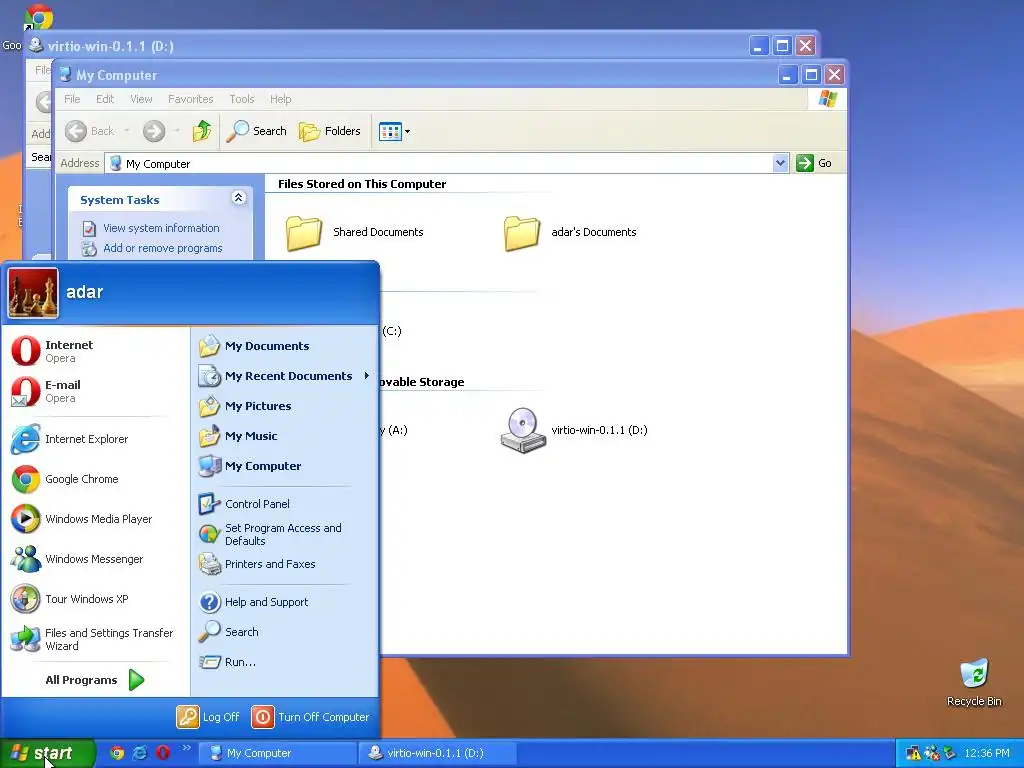
Task: Open Favorites menu in My Computer
Action: [x=191, y=99]
